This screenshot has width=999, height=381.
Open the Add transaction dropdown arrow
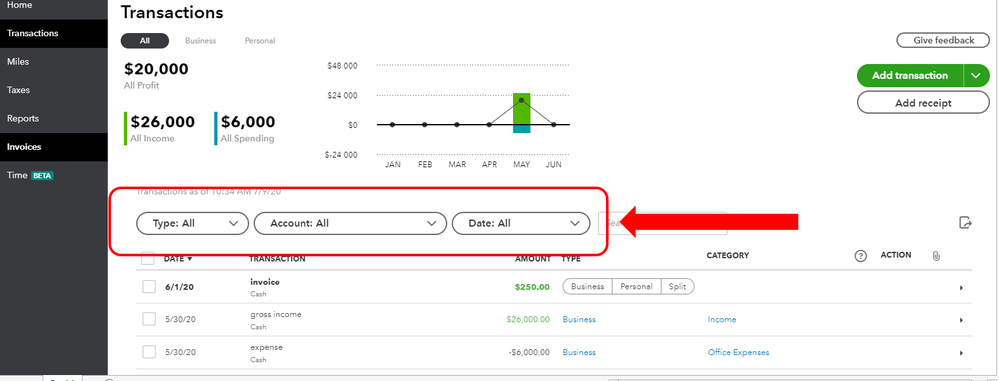(x=977, y=75)
